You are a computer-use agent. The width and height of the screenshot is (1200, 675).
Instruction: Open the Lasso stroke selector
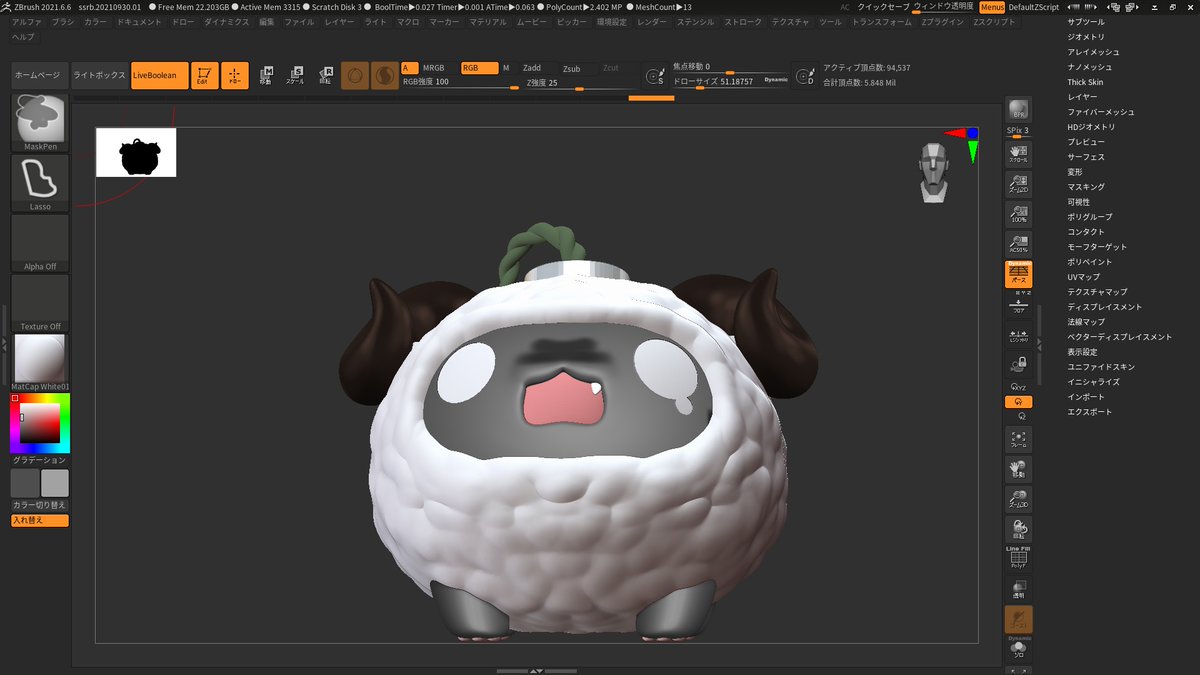coord(40,183)
